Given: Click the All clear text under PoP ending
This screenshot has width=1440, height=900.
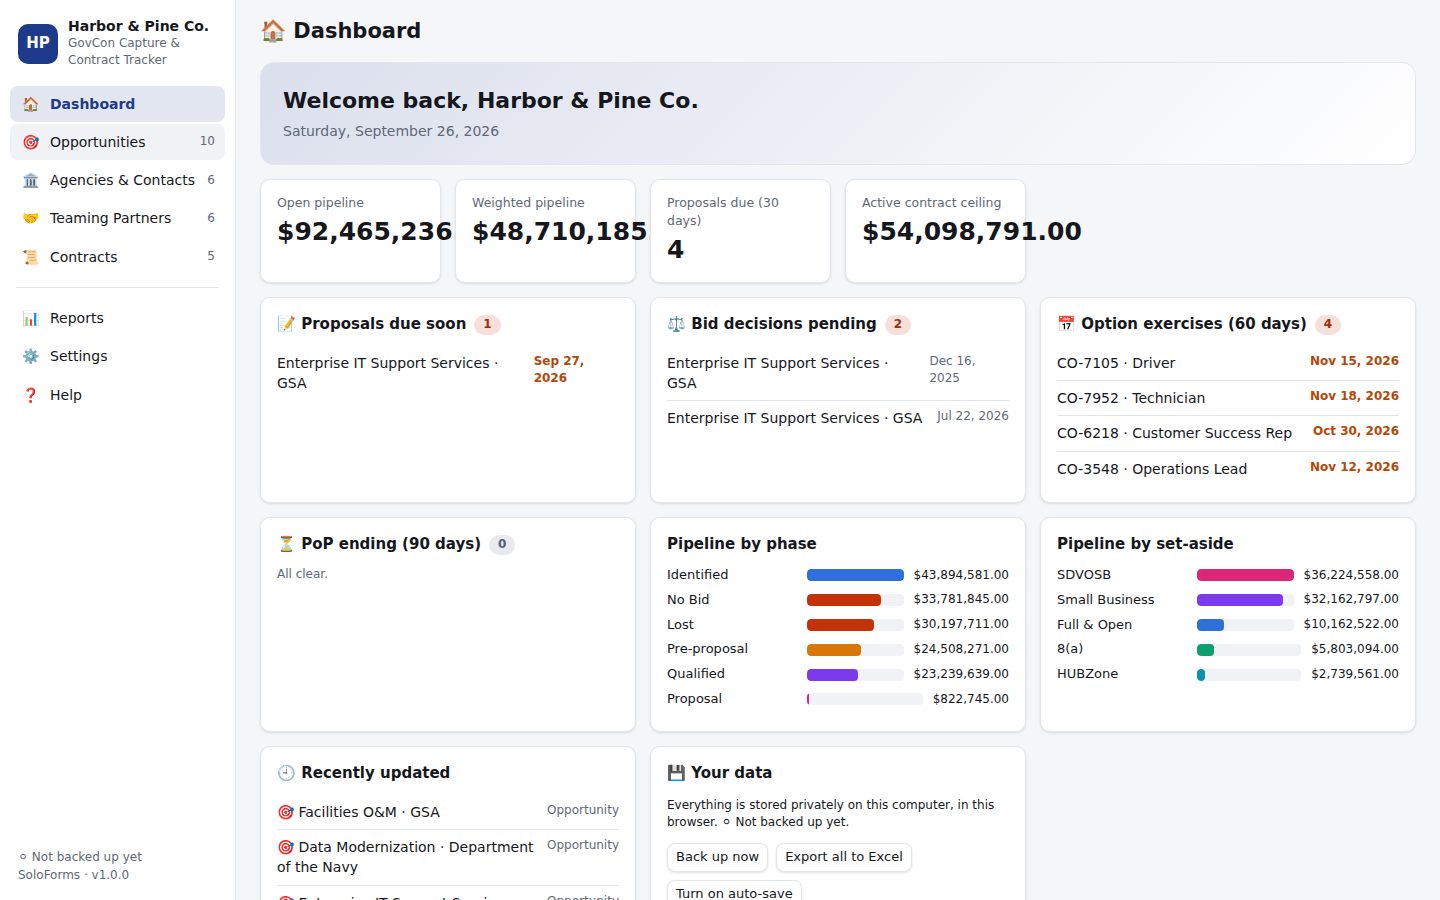Looking at the screenshot, I should pos(302,574).
